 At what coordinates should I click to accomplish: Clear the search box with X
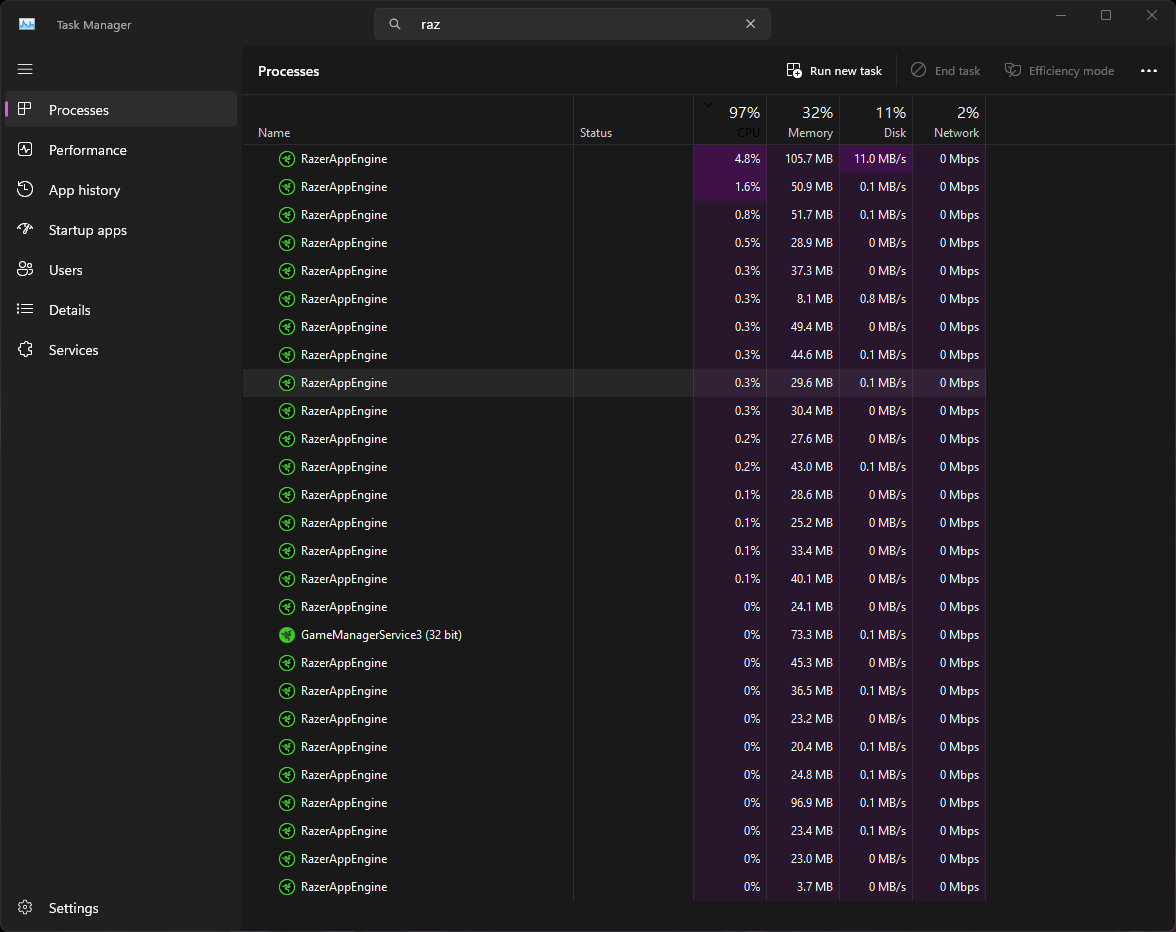point(750,24)
